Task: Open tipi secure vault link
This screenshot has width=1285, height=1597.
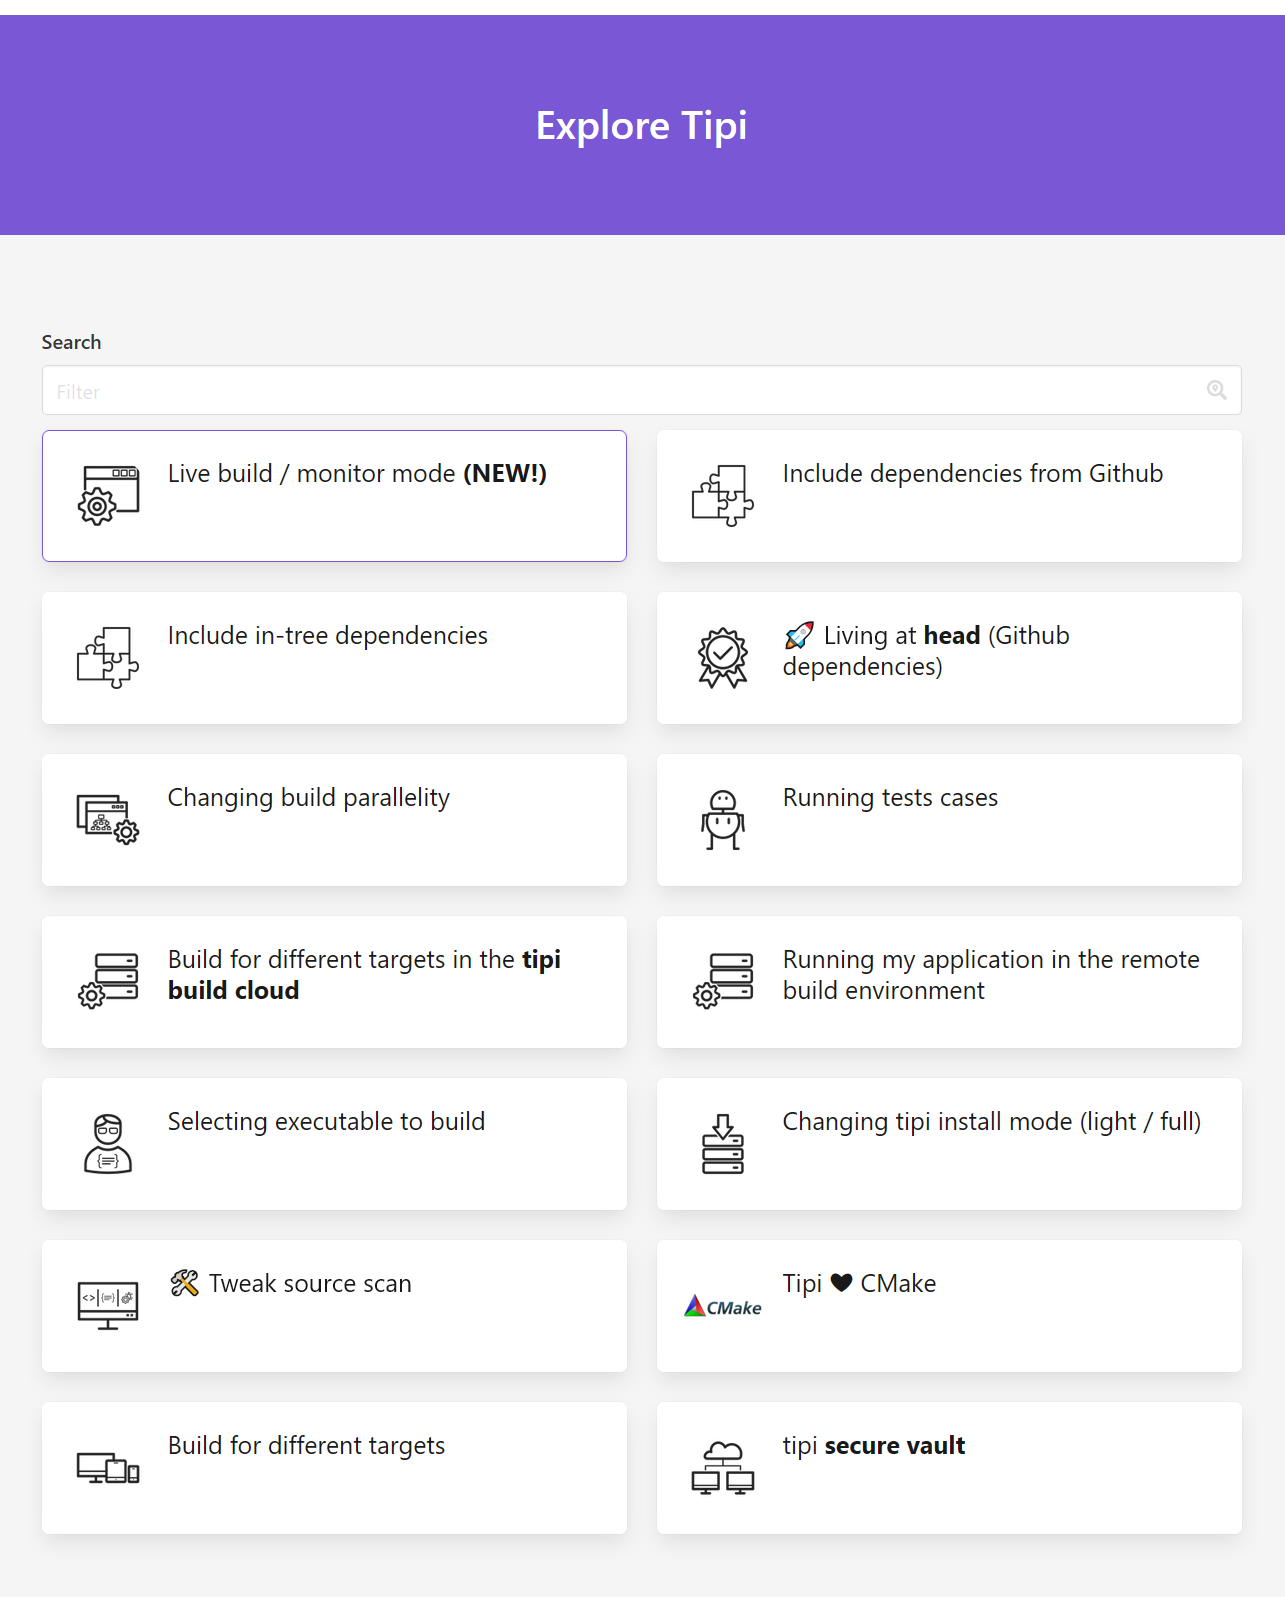Action: (873, 1446)
